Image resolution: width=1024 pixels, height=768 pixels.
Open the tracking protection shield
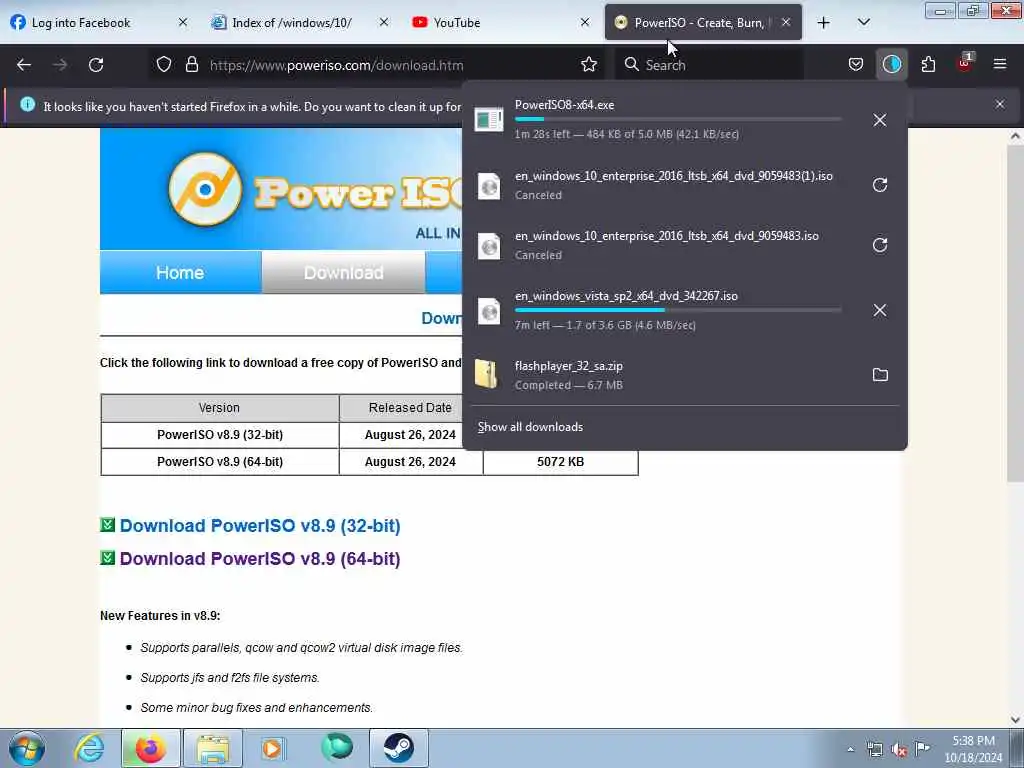164,65
